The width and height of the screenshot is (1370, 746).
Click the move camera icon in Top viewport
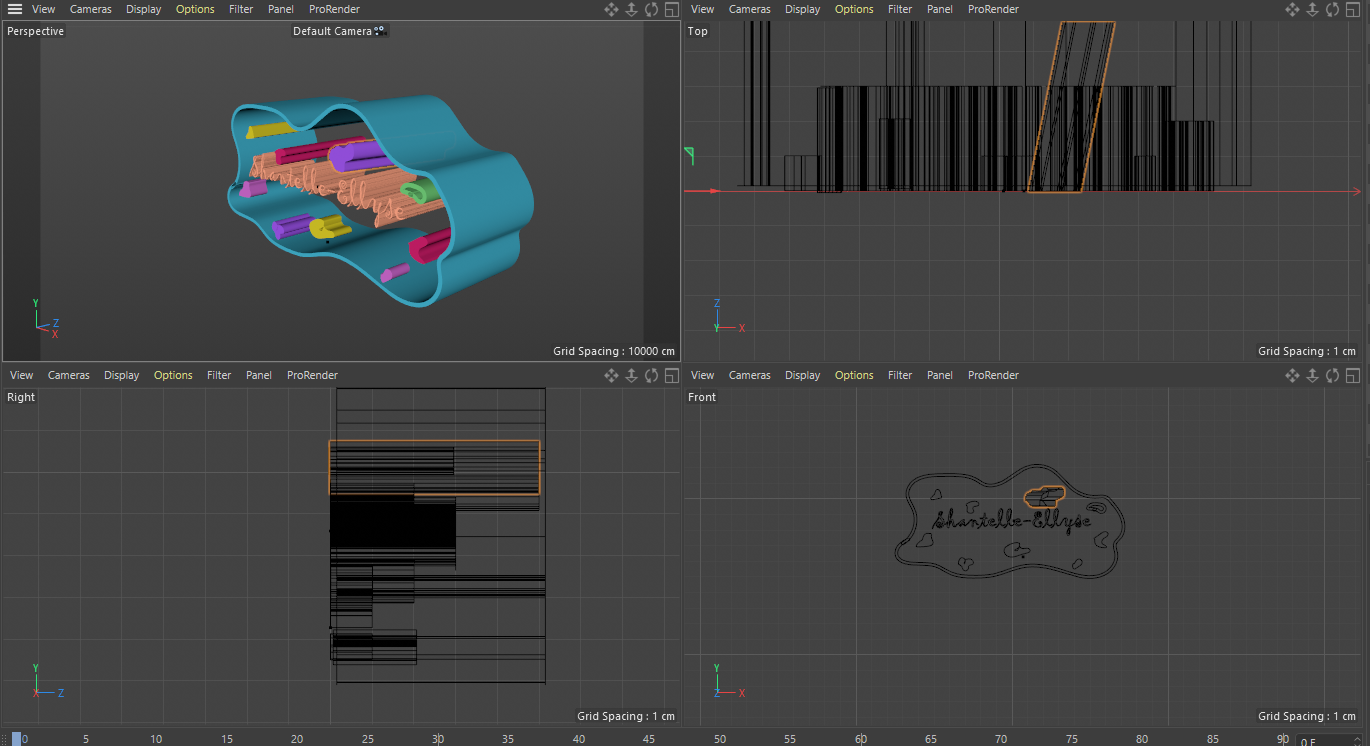pyautogui.click(x=1292, y=9)
